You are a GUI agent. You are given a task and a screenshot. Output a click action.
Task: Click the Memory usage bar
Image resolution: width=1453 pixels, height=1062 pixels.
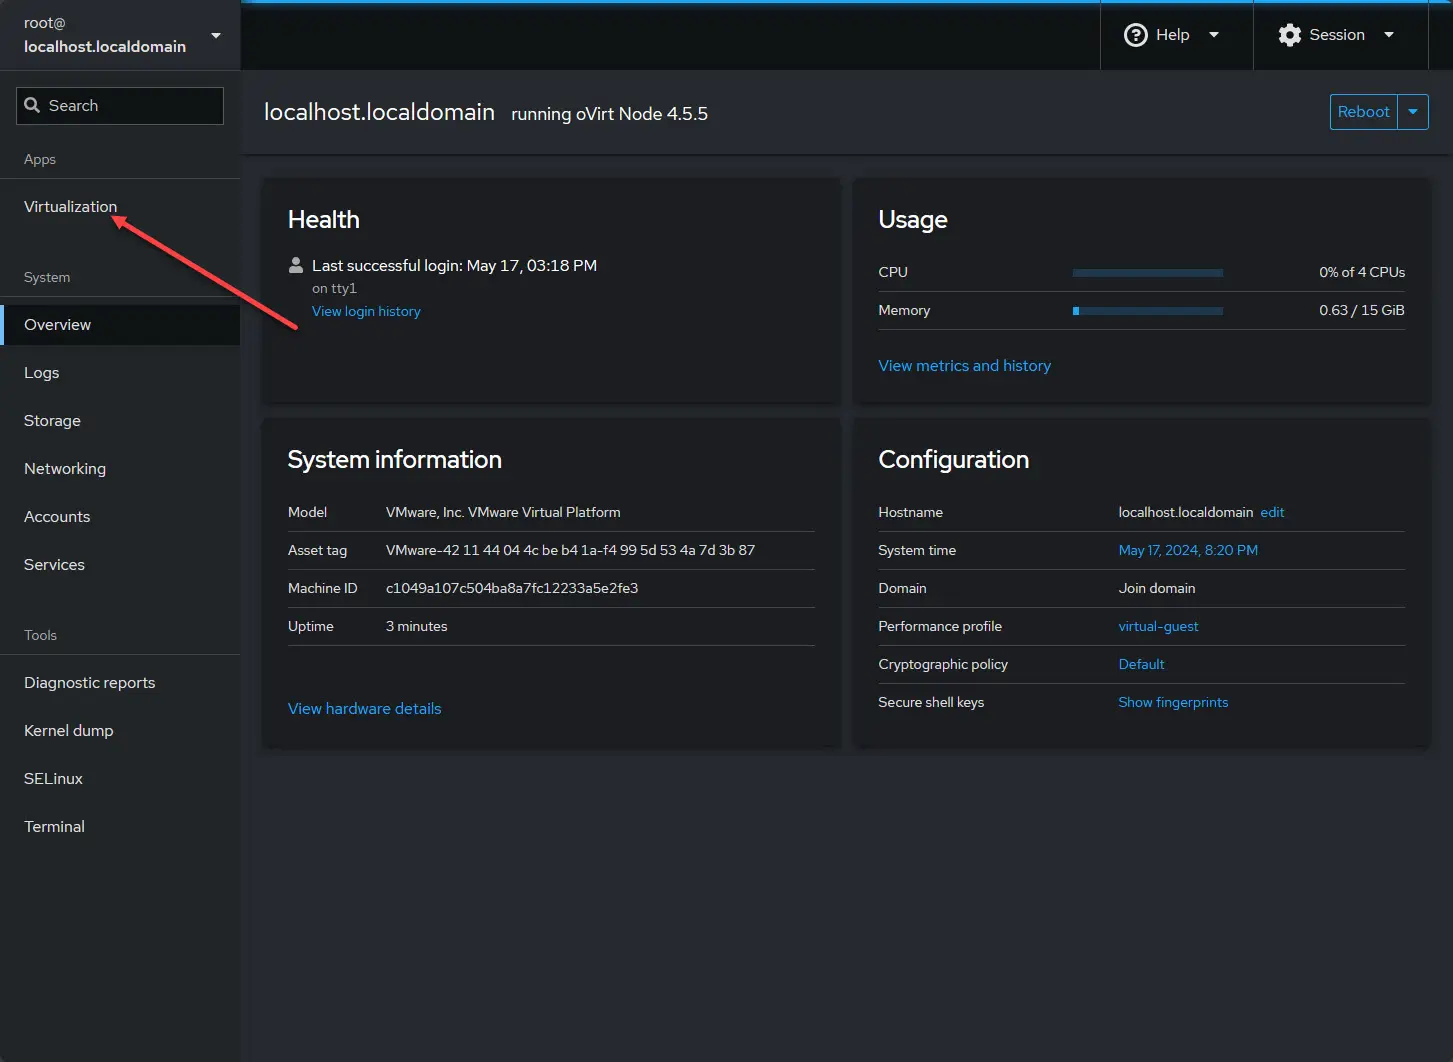tap(1147, 311)
